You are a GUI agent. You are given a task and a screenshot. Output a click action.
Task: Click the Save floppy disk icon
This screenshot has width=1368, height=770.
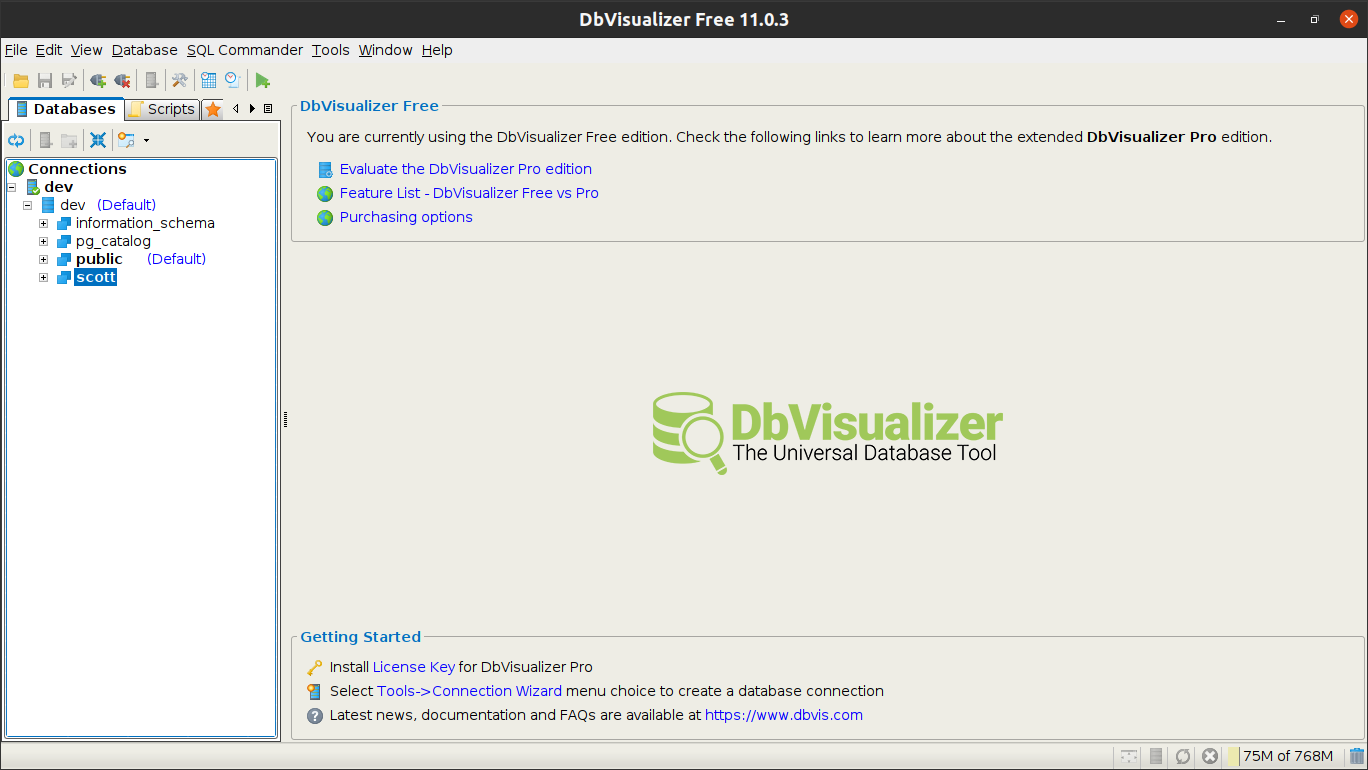(x=45, y=81)
